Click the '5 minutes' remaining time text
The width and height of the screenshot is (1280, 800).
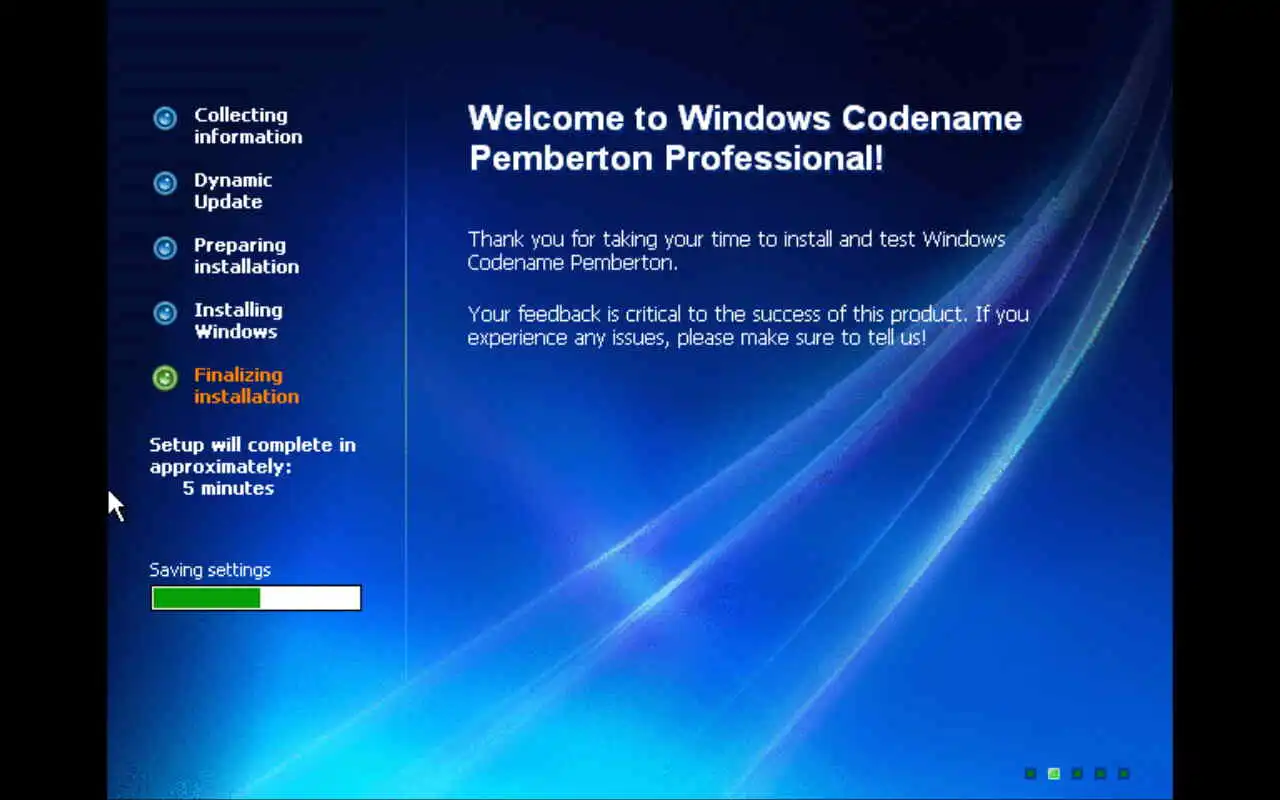(x=228, y=489)
